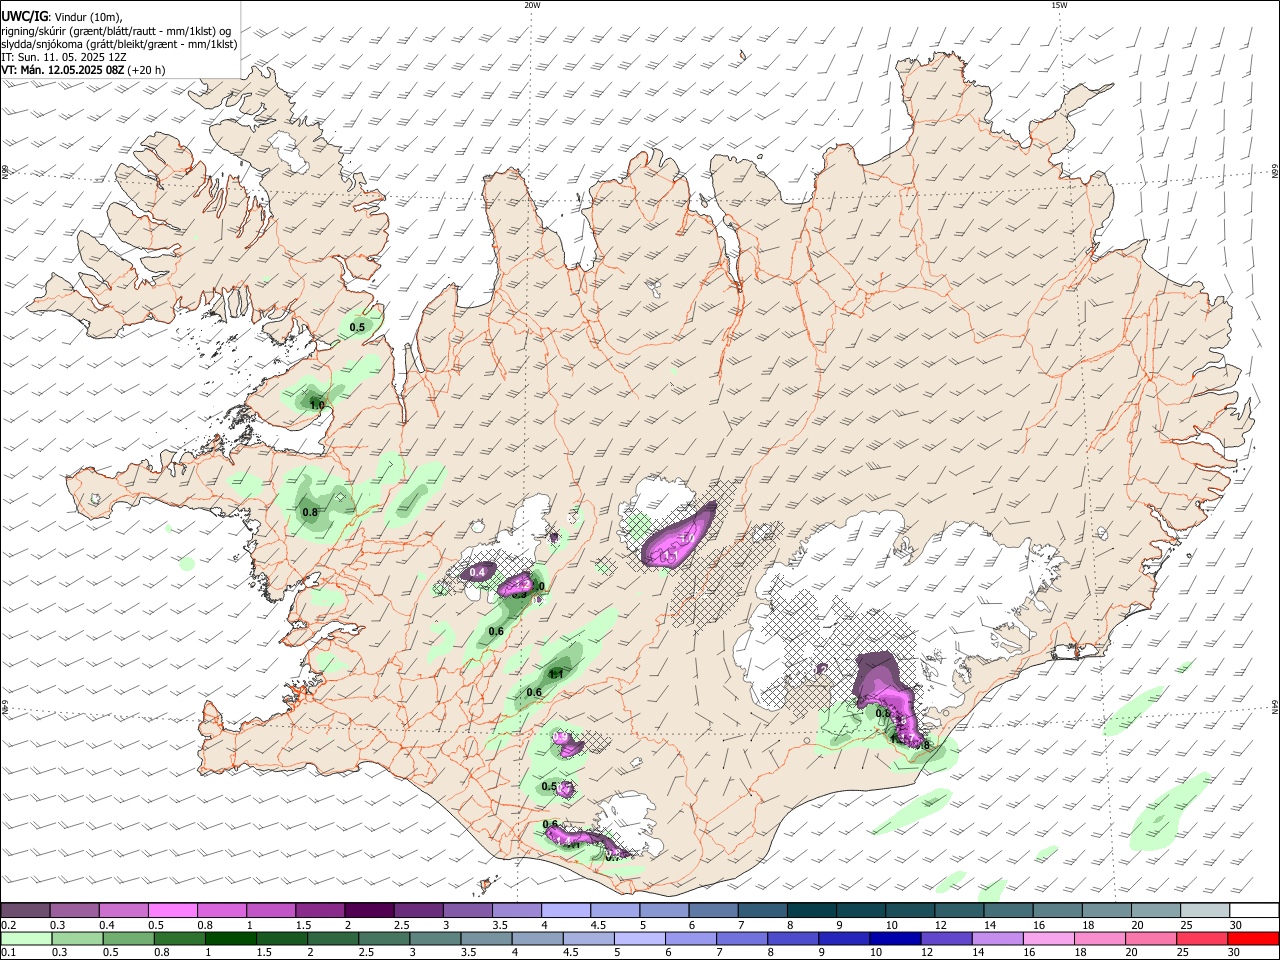
Task: Pick the deep blue 10 swatch in the bottom legend row
Action: point(894,938)
